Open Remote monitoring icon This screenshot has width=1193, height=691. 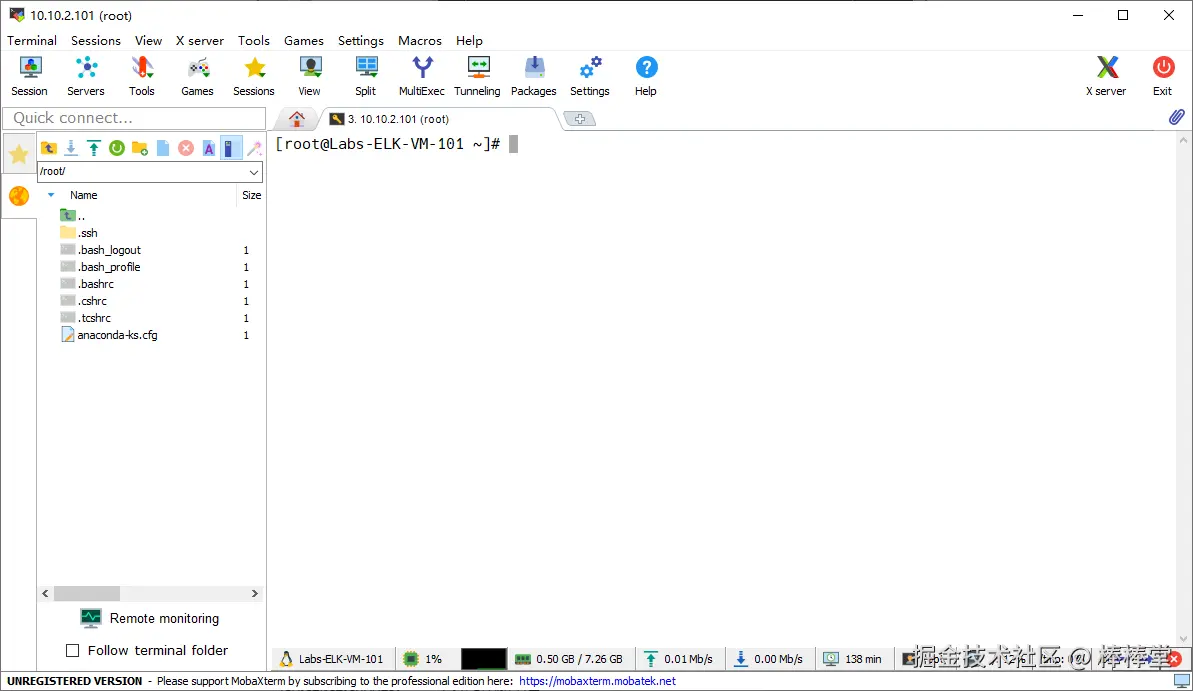click(x=91, y=618)
